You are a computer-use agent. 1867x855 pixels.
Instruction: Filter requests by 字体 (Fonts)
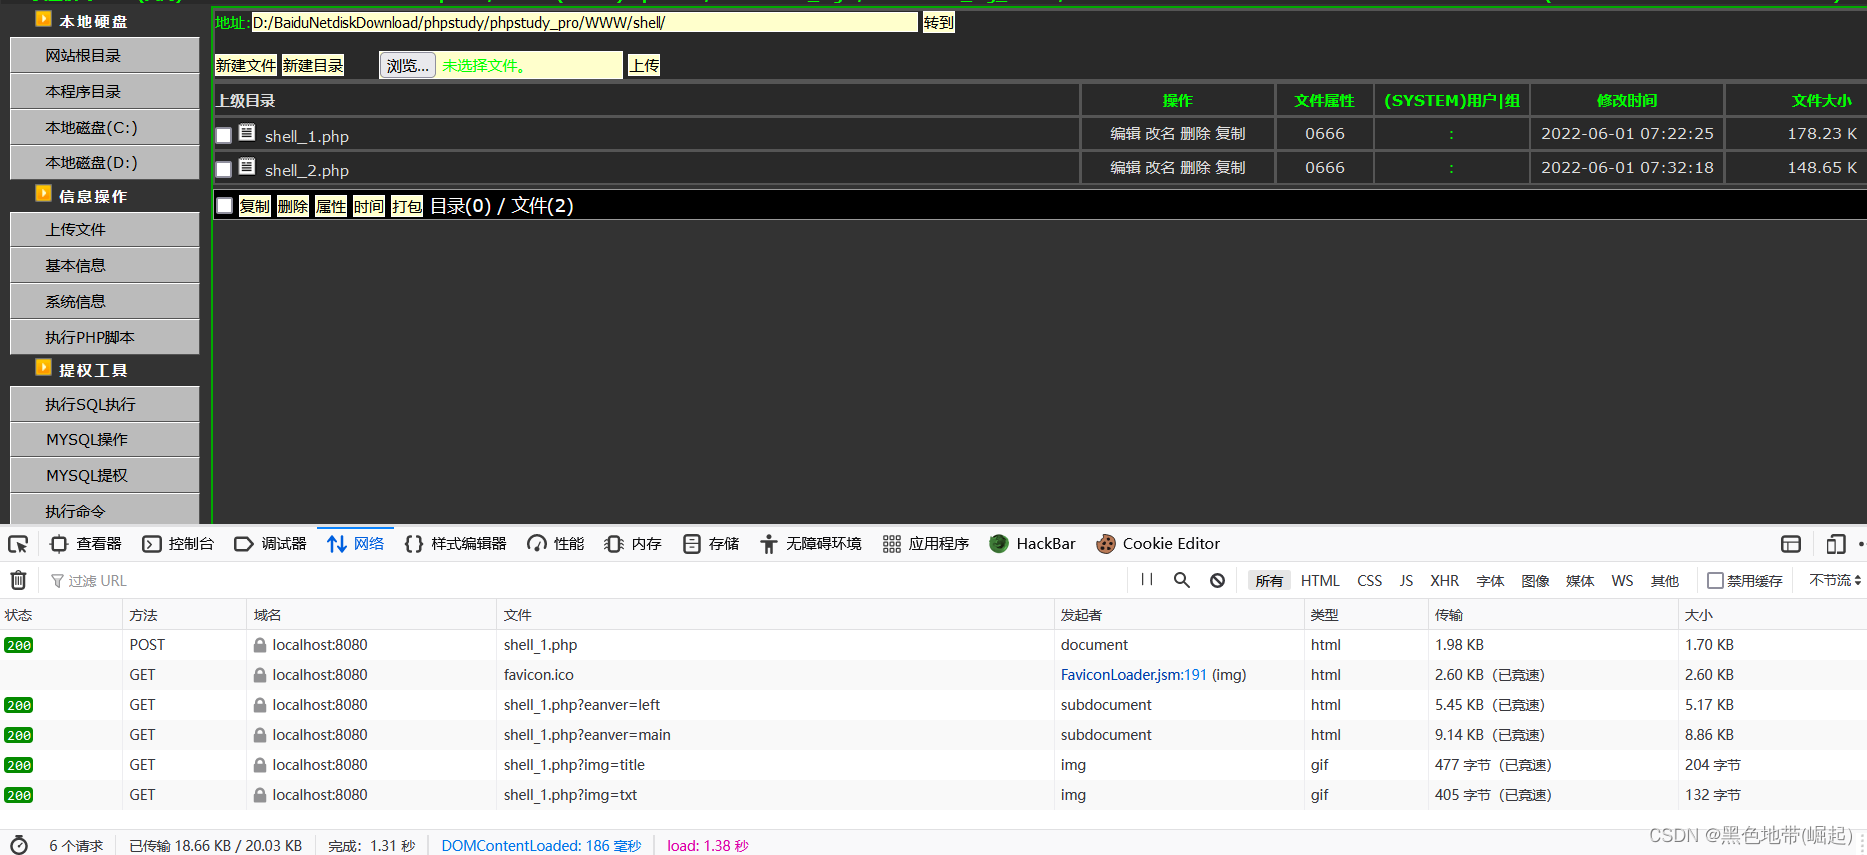click(x=1490, y=581)
